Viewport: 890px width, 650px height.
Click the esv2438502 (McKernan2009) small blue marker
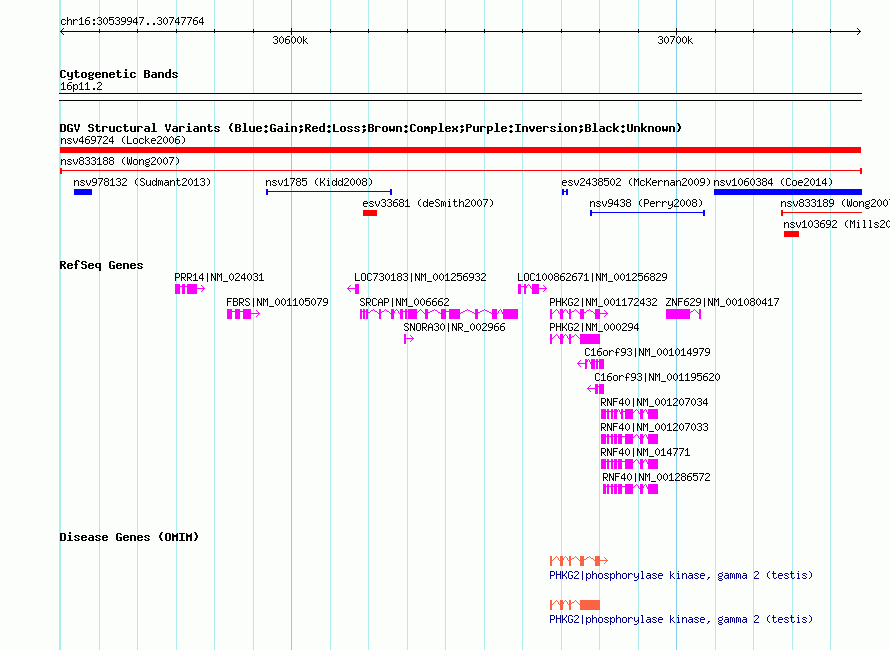[x=565, y=192]
